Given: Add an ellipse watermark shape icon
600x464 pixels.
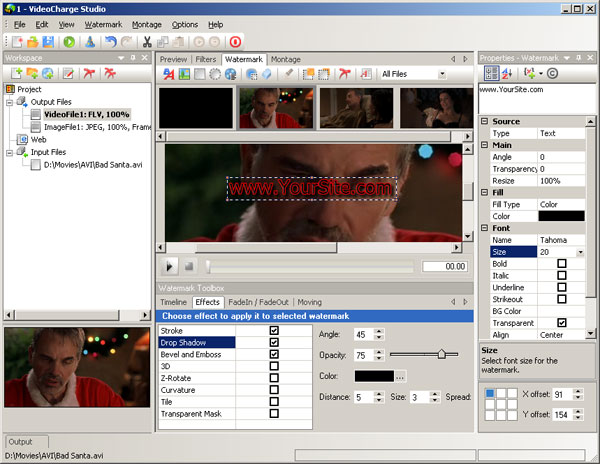Looking at the screenshot, I should (215, 74).
